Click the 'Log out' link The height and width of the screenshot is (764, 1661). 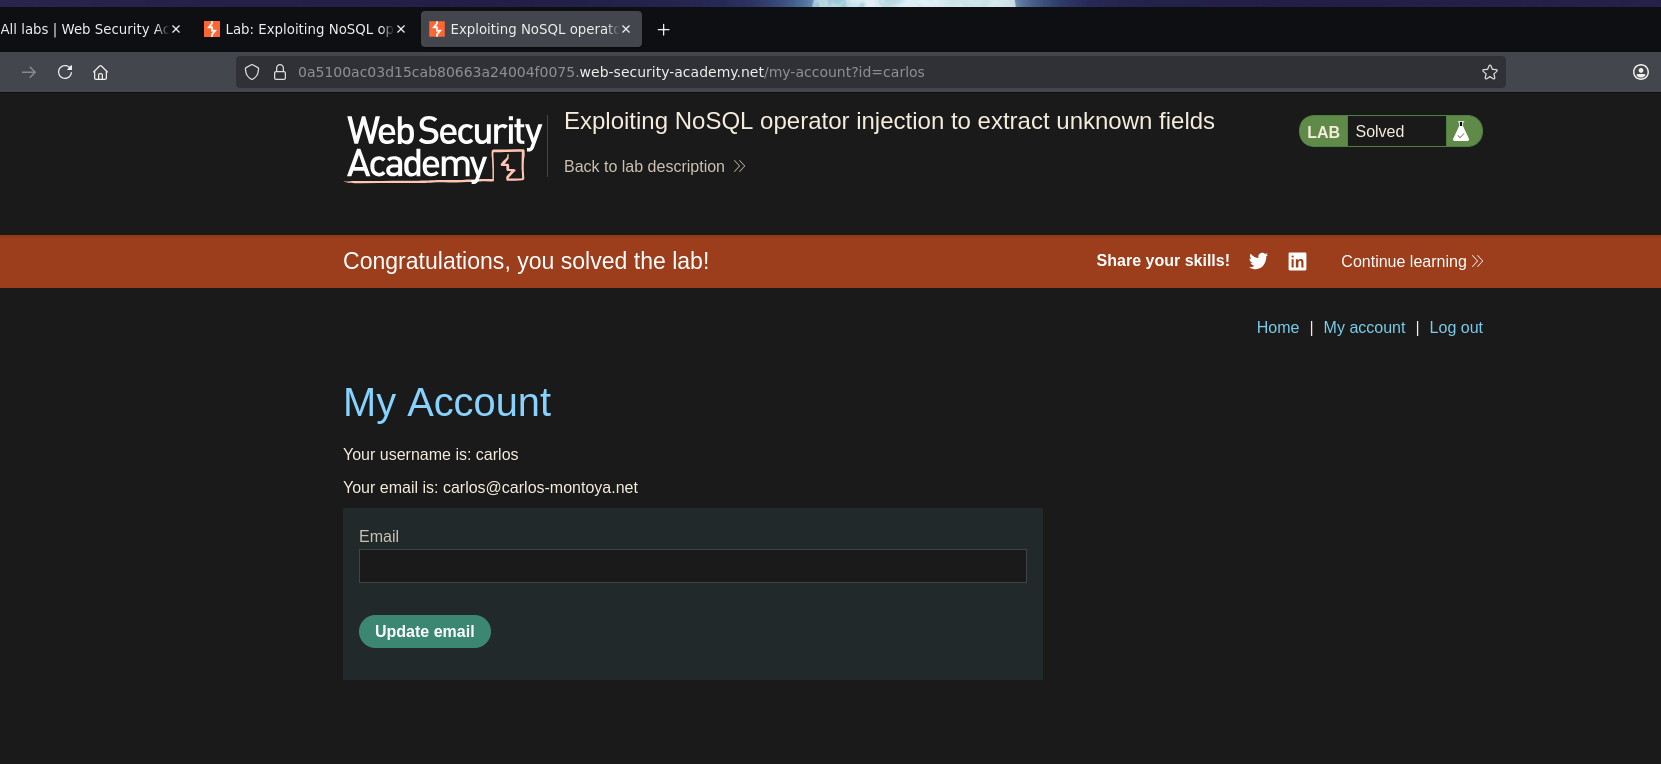coord(1456,327)
